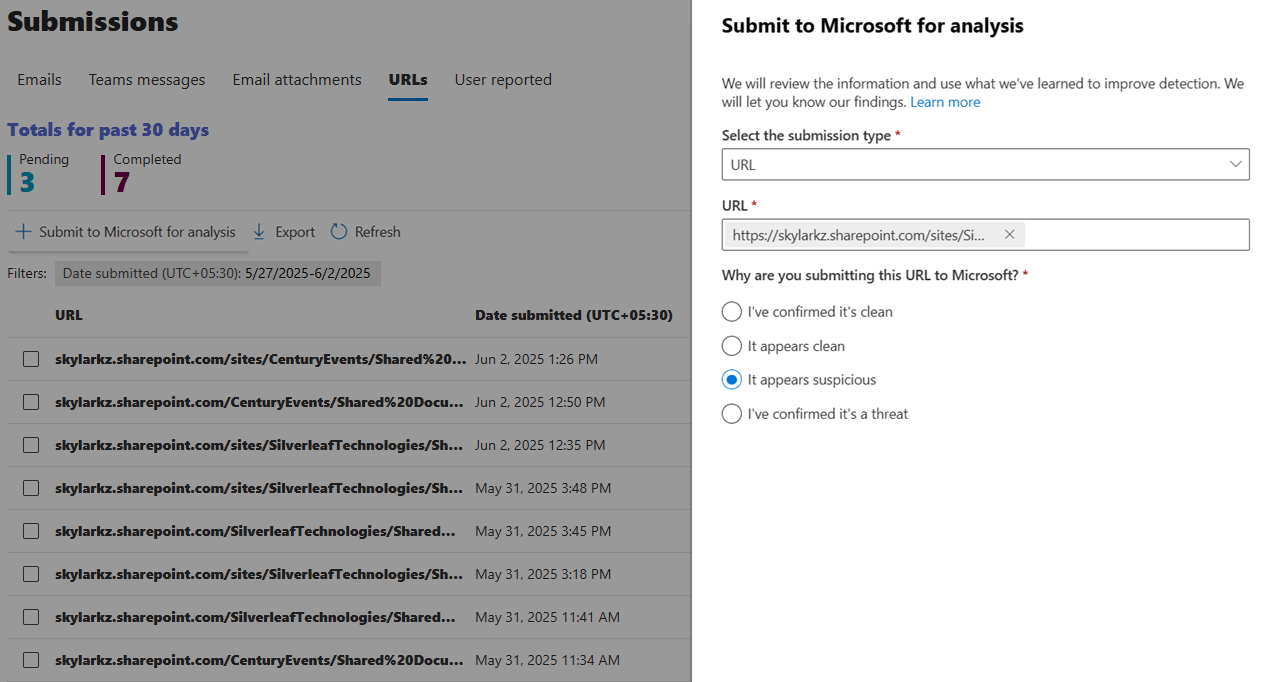Click the Learn more link
Screen dimensions: 1261x682
944,101
